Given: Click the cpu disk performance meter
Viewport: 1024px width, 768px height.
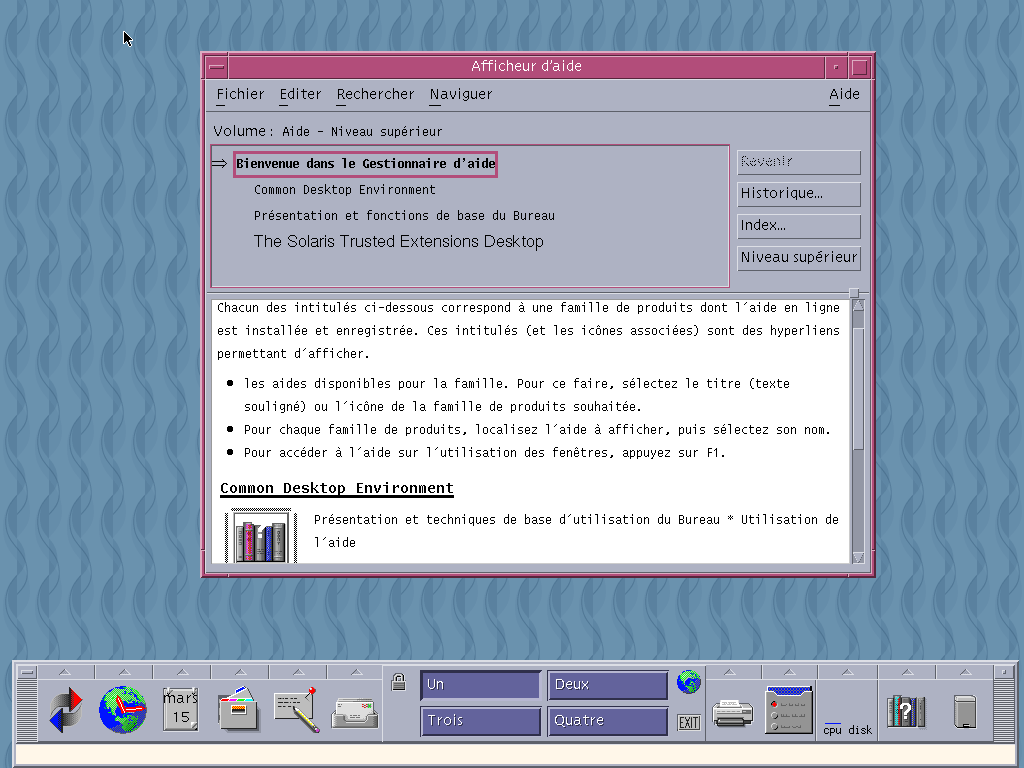Looking at the screenshot, I should point(848,729).
